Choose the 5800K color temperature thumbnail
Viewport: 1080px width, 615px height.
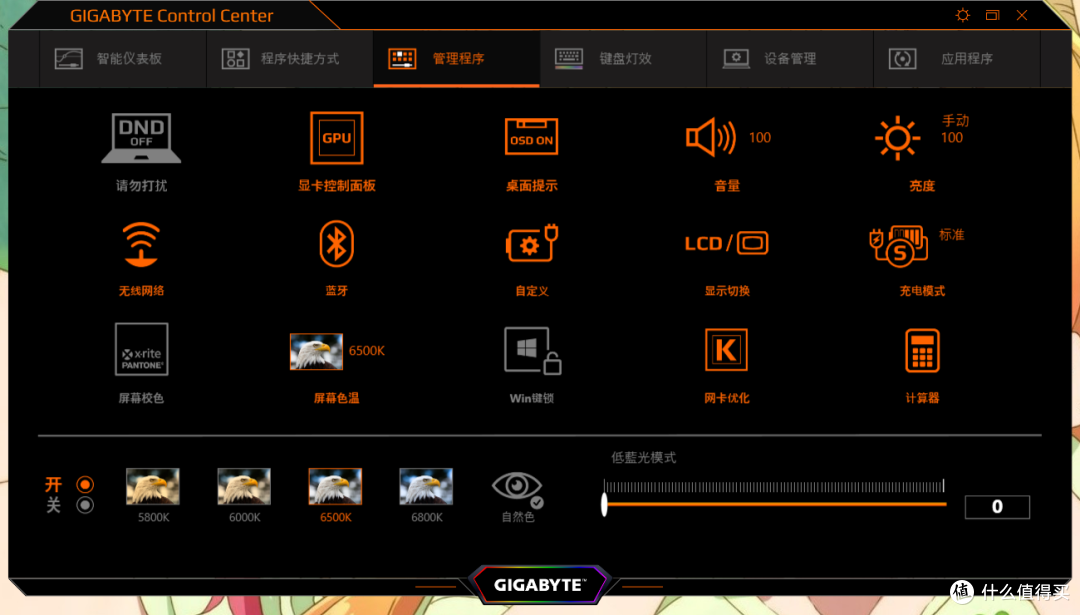(x=153, y=486)
